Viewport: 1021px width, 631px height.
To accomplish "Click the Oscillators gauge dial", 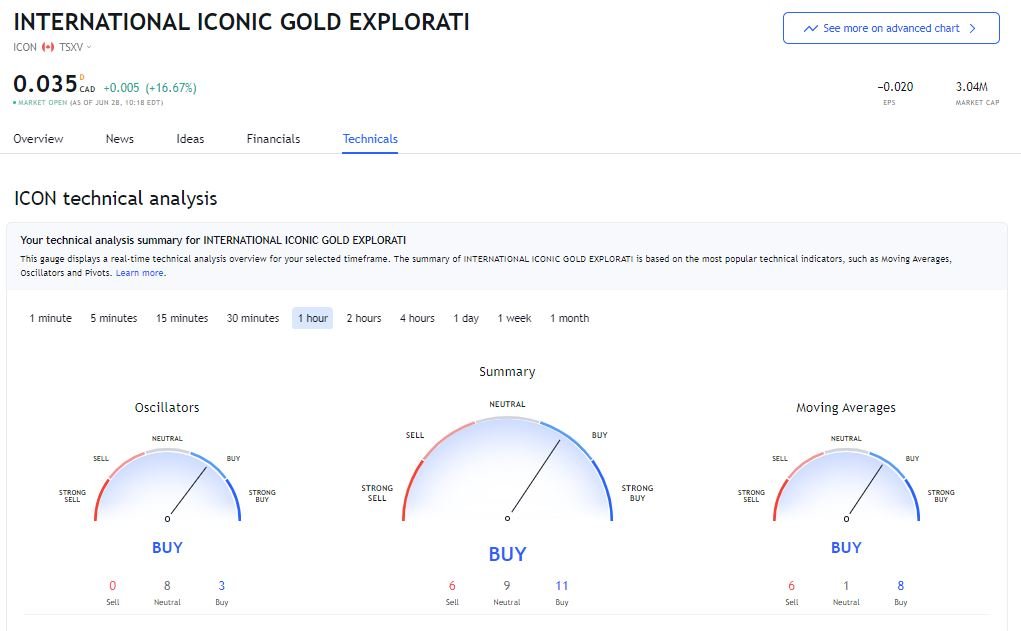I will coord(167,485).
